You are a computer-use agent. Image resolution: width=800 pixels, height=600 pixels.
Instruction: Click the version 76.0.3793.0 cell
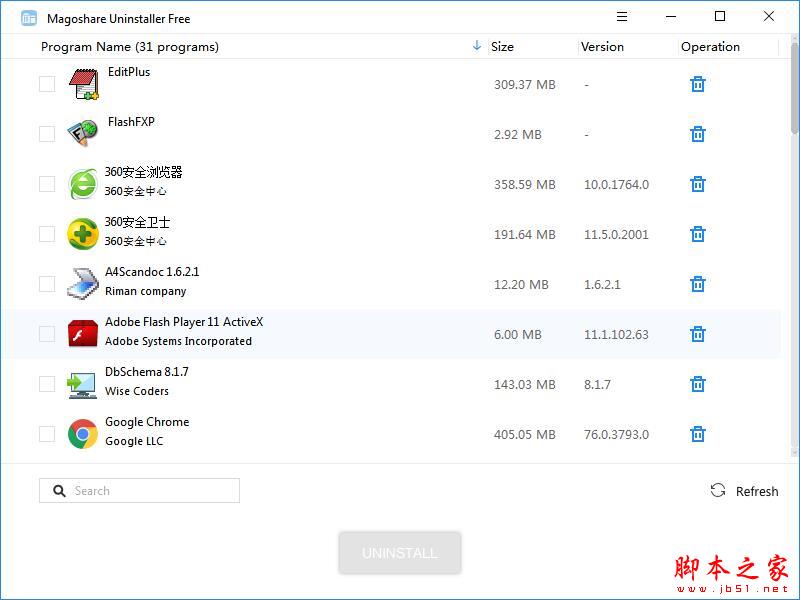pos(616,435)
